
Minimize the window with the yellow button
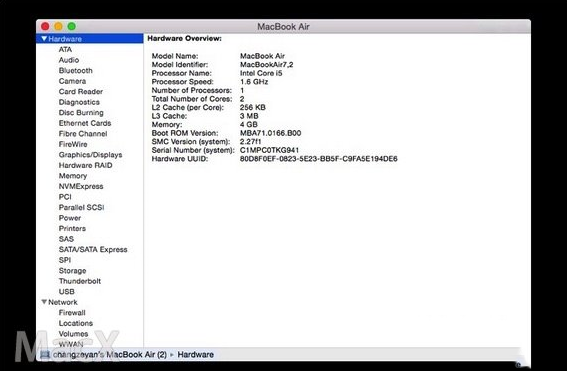tap(59, 26)
